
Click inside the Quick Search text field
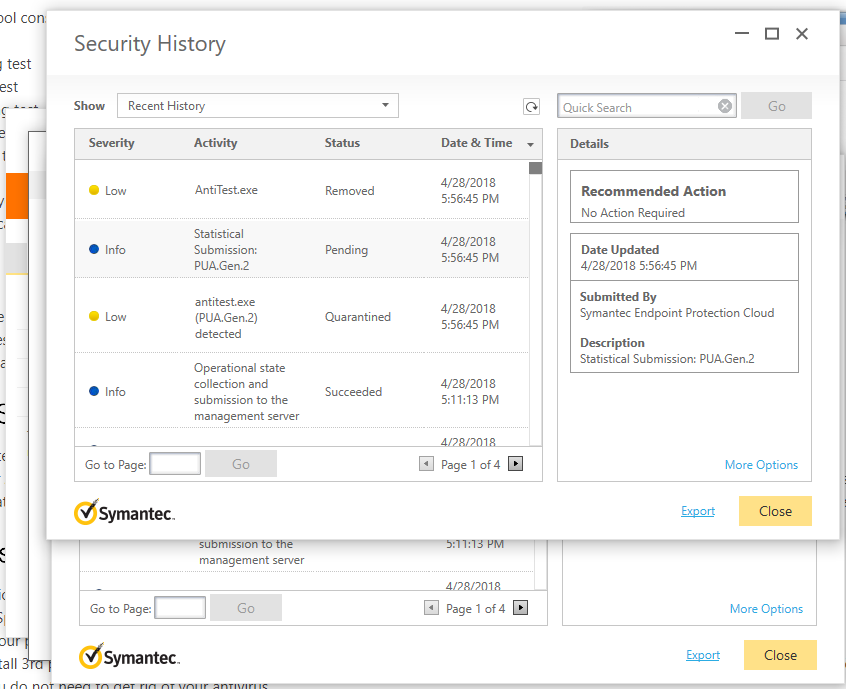click(x=638, y=107)
